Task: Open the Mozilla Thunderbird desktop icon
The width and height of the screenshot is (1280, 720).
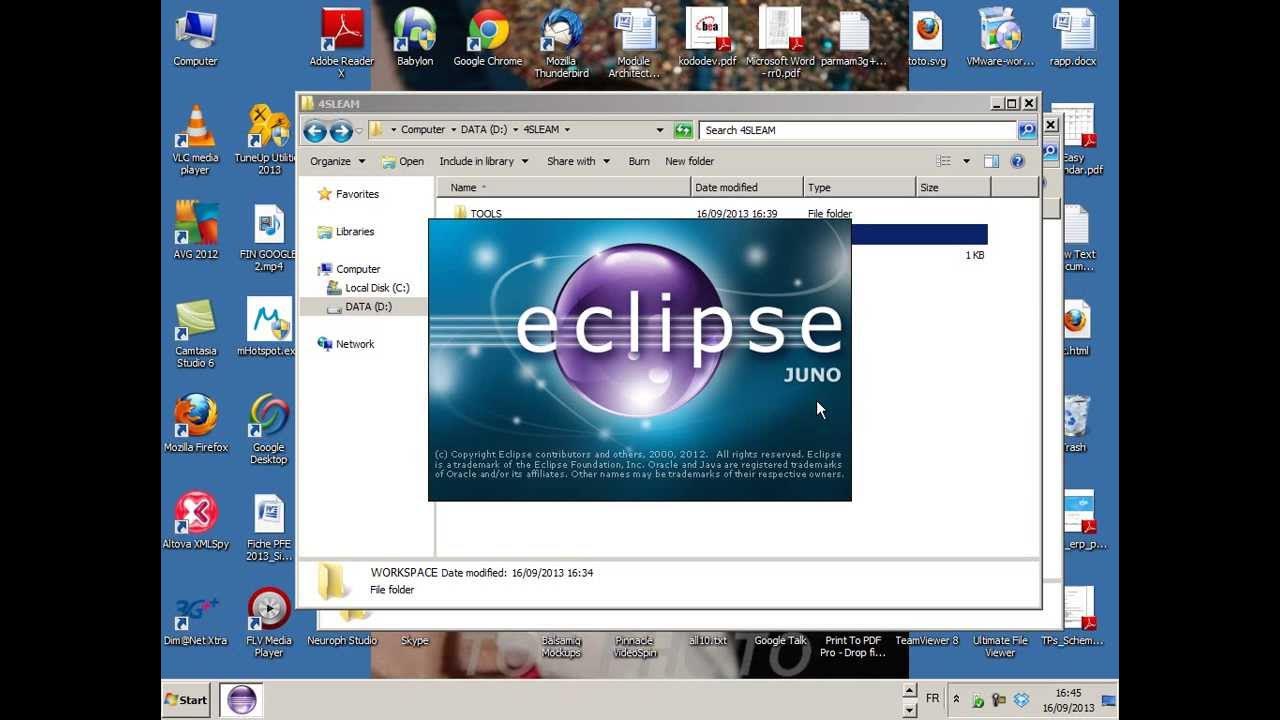Action: click(561, 43)
